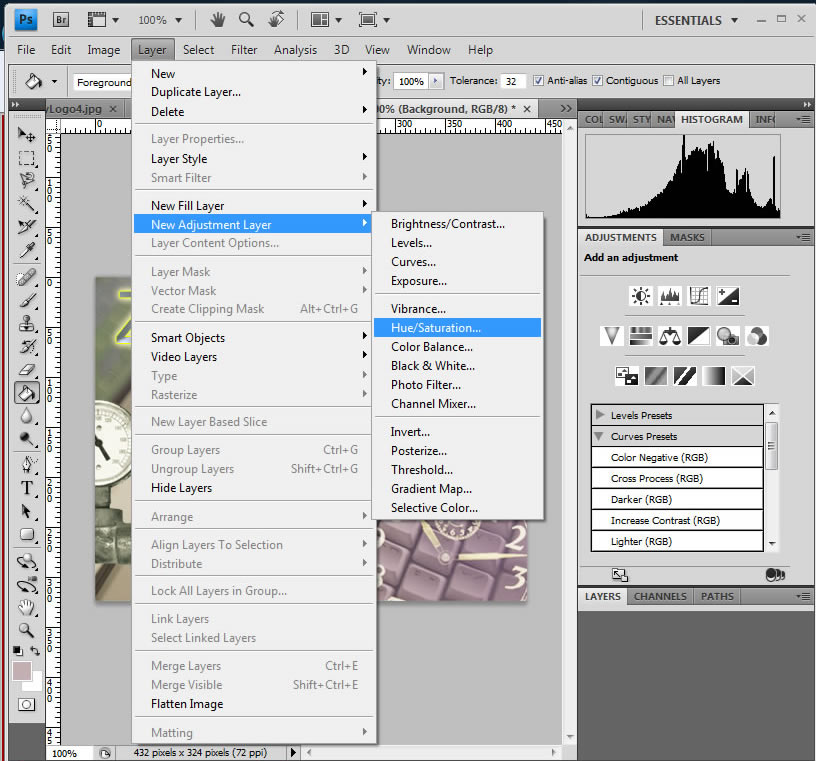Click the foreground color swatch
This screenshot has height=761, width=816.
pyautogui.click(x=21, y=670)
